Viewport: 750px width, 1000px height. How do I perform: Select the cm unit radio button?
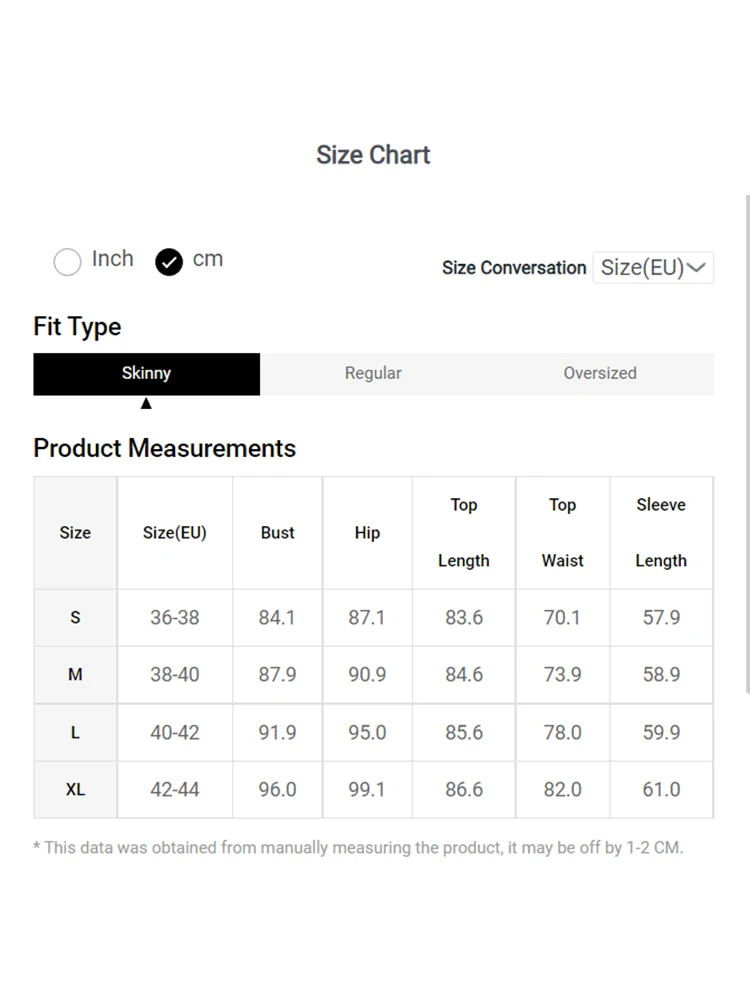tap(169, 262)
